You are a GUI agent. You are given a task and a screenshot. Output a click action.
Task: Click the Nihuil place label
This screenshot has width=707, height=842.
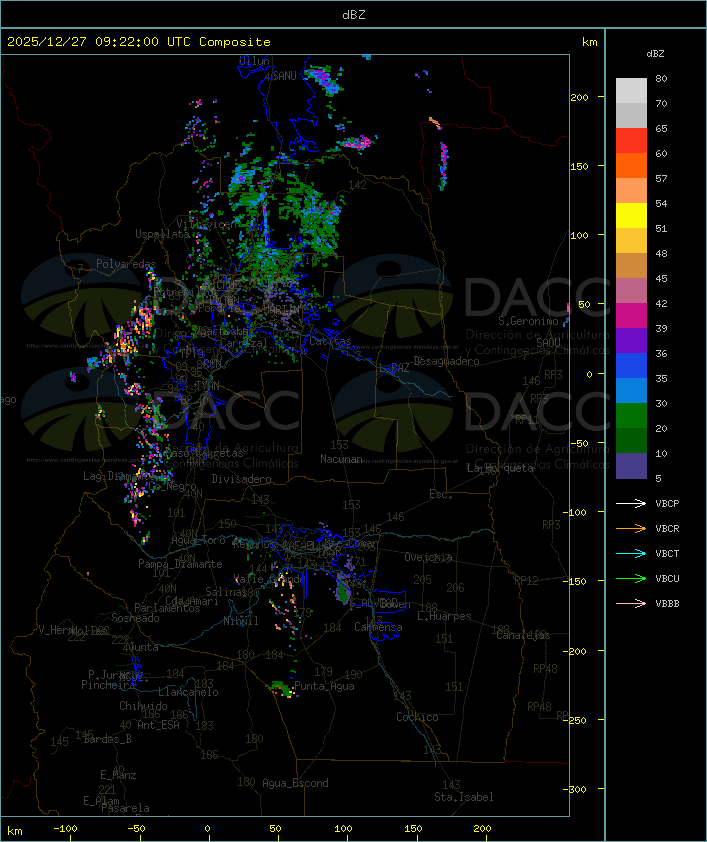[x=241, y=621]
